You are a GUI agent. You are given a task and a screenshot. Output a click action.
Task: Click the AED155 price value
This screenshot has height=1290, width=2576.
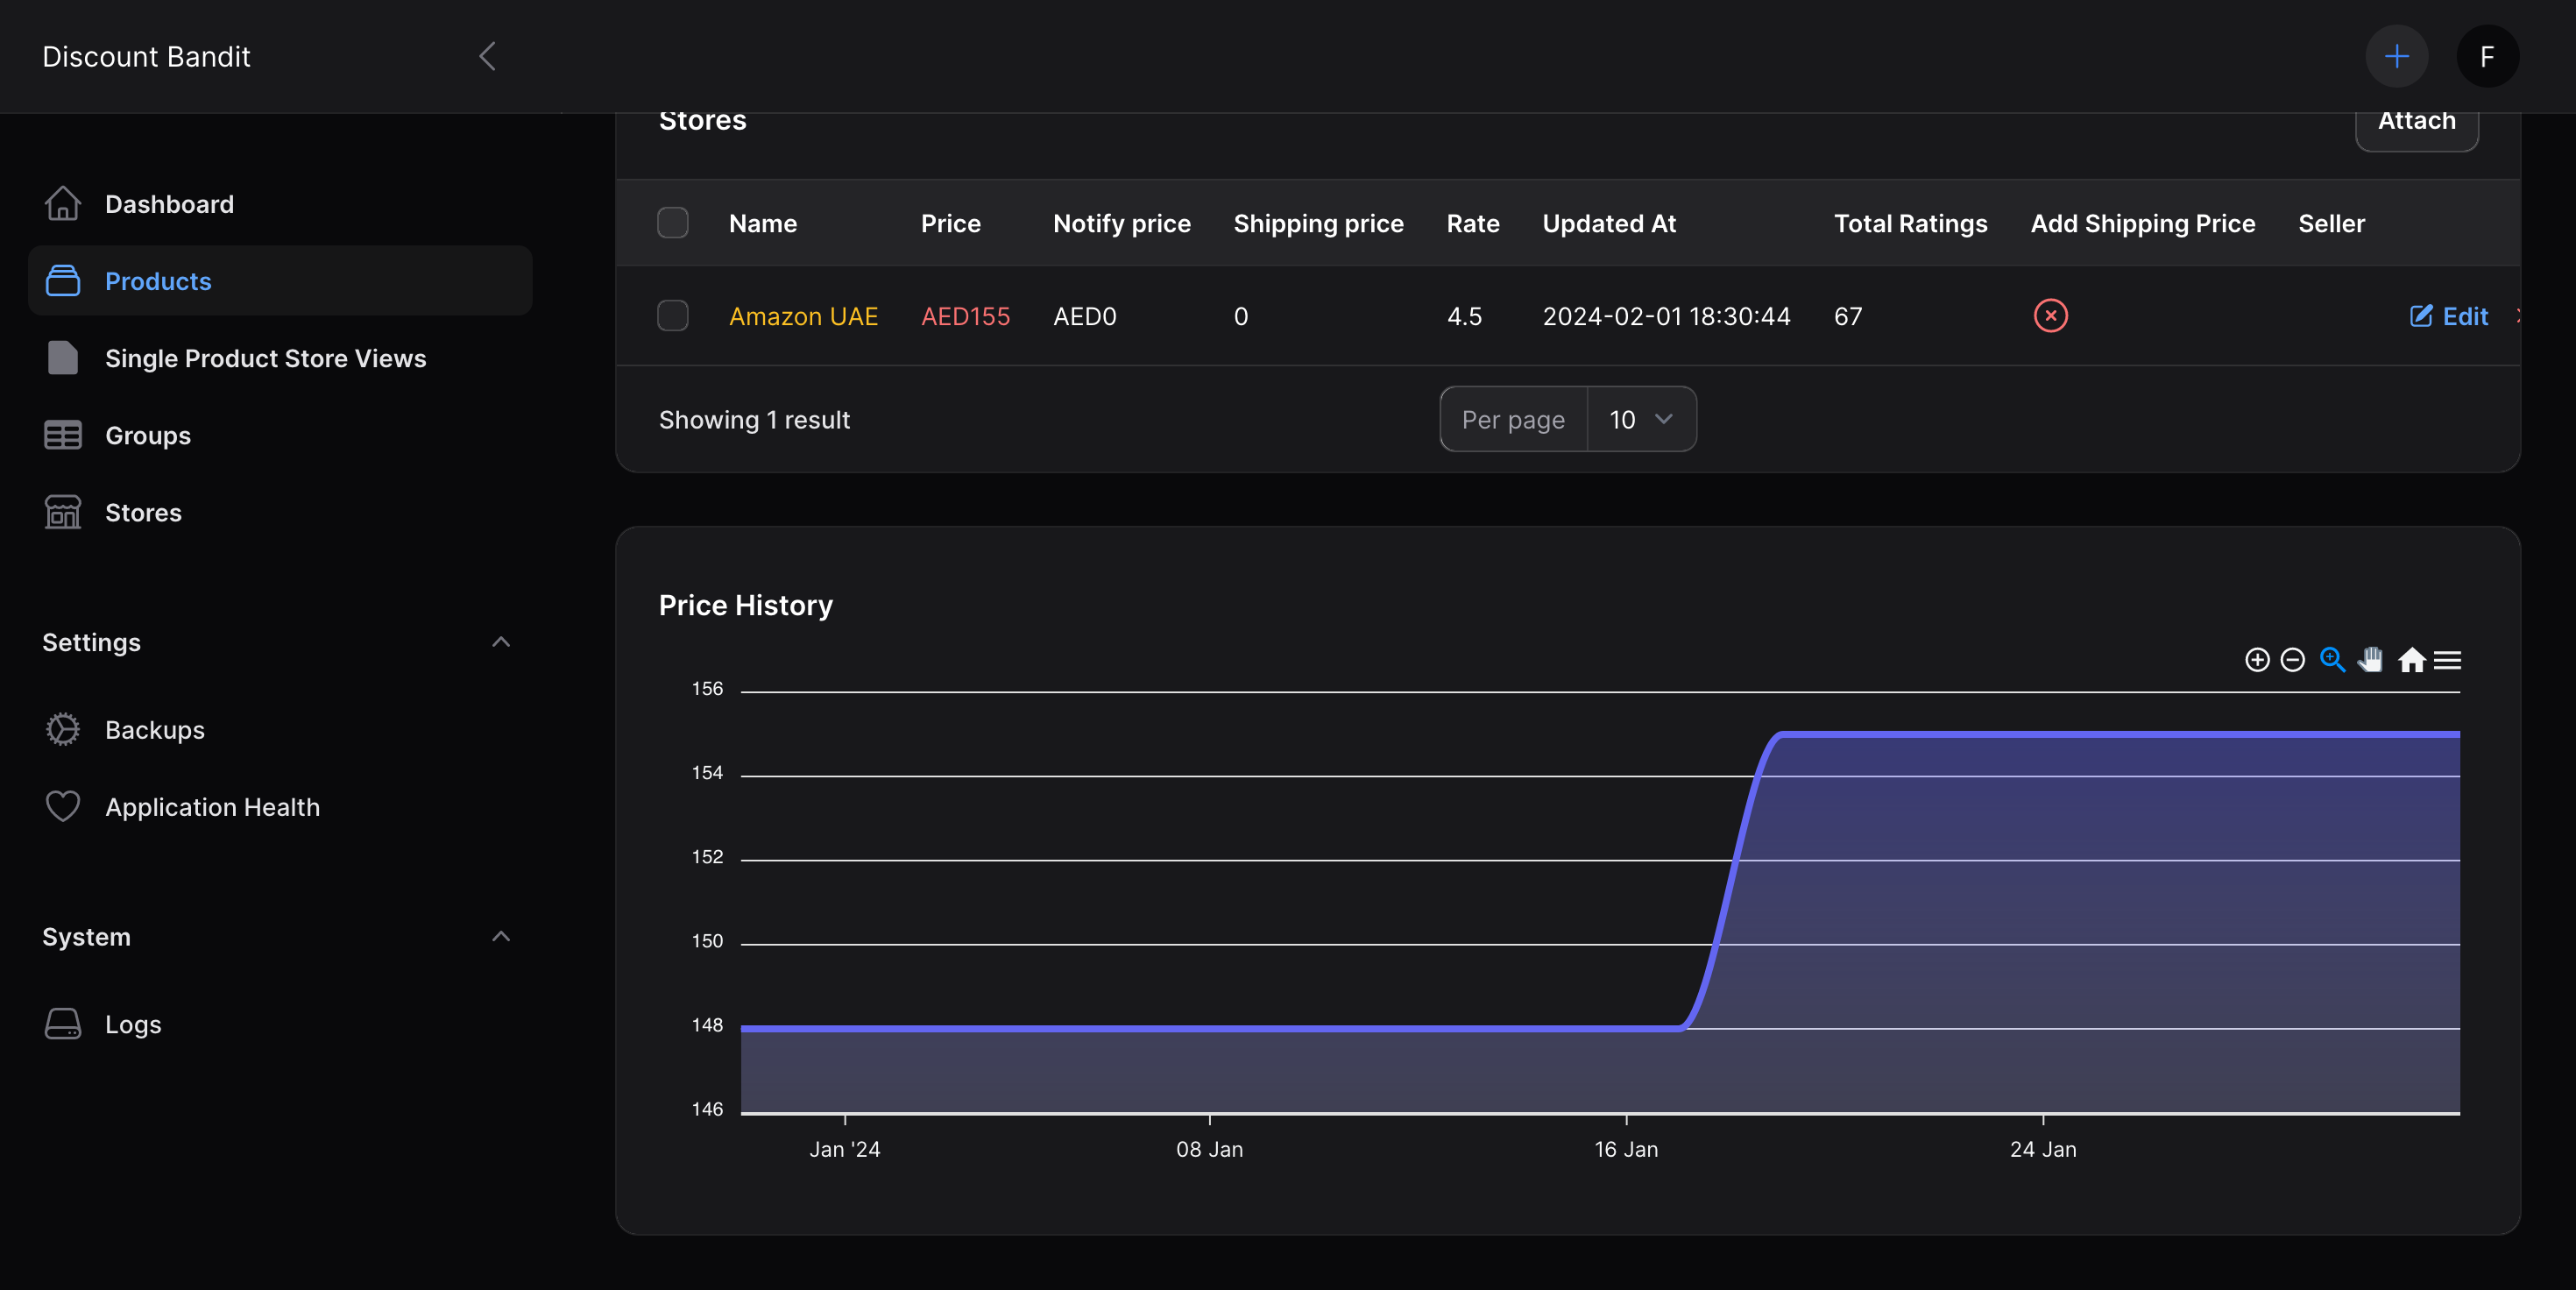965,315
